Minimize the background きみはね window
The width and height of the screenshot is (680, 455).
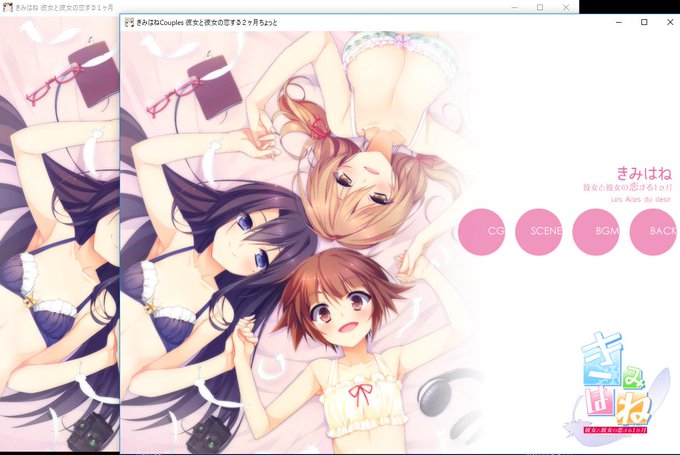pyautogui.click(x=514, y=7)
